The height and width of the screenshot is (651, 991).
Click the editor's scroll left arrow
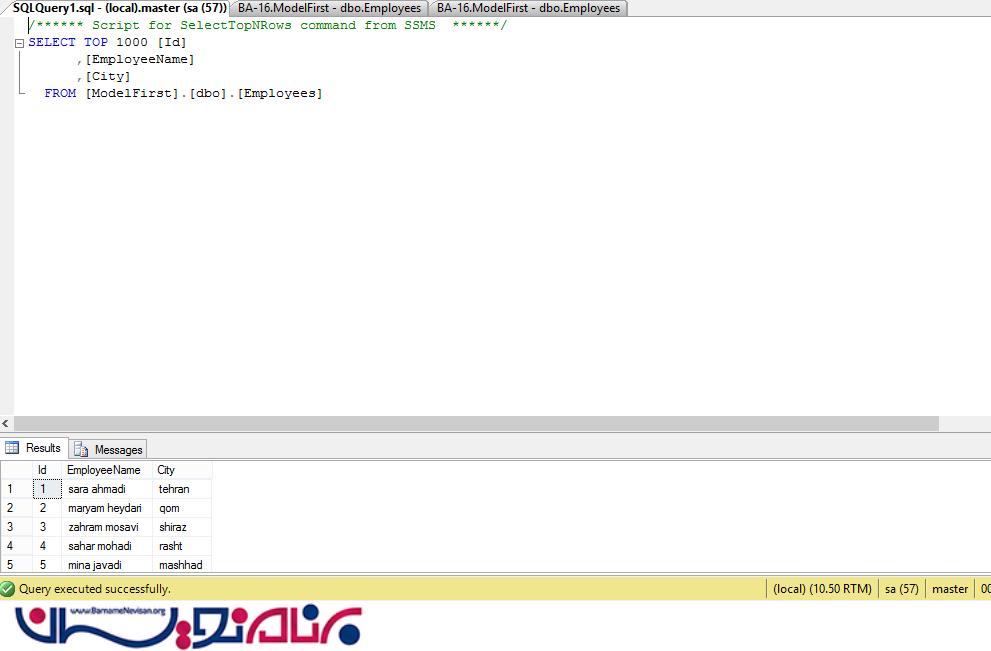6,424
